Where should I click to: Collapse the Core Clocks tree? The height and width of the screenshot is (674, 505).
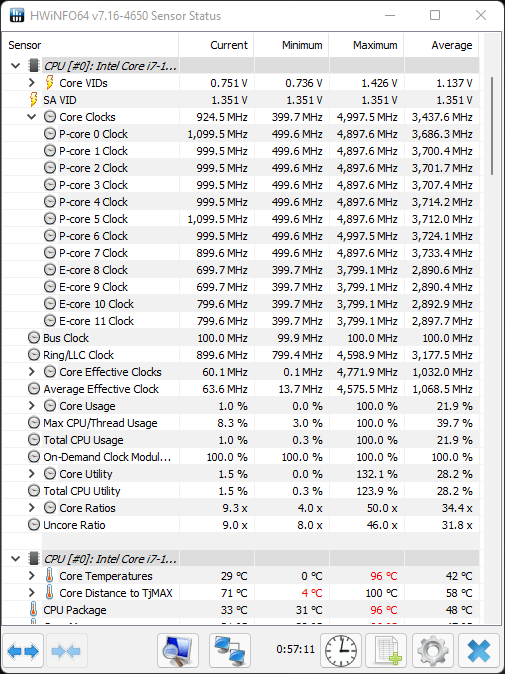pos(31,116)
